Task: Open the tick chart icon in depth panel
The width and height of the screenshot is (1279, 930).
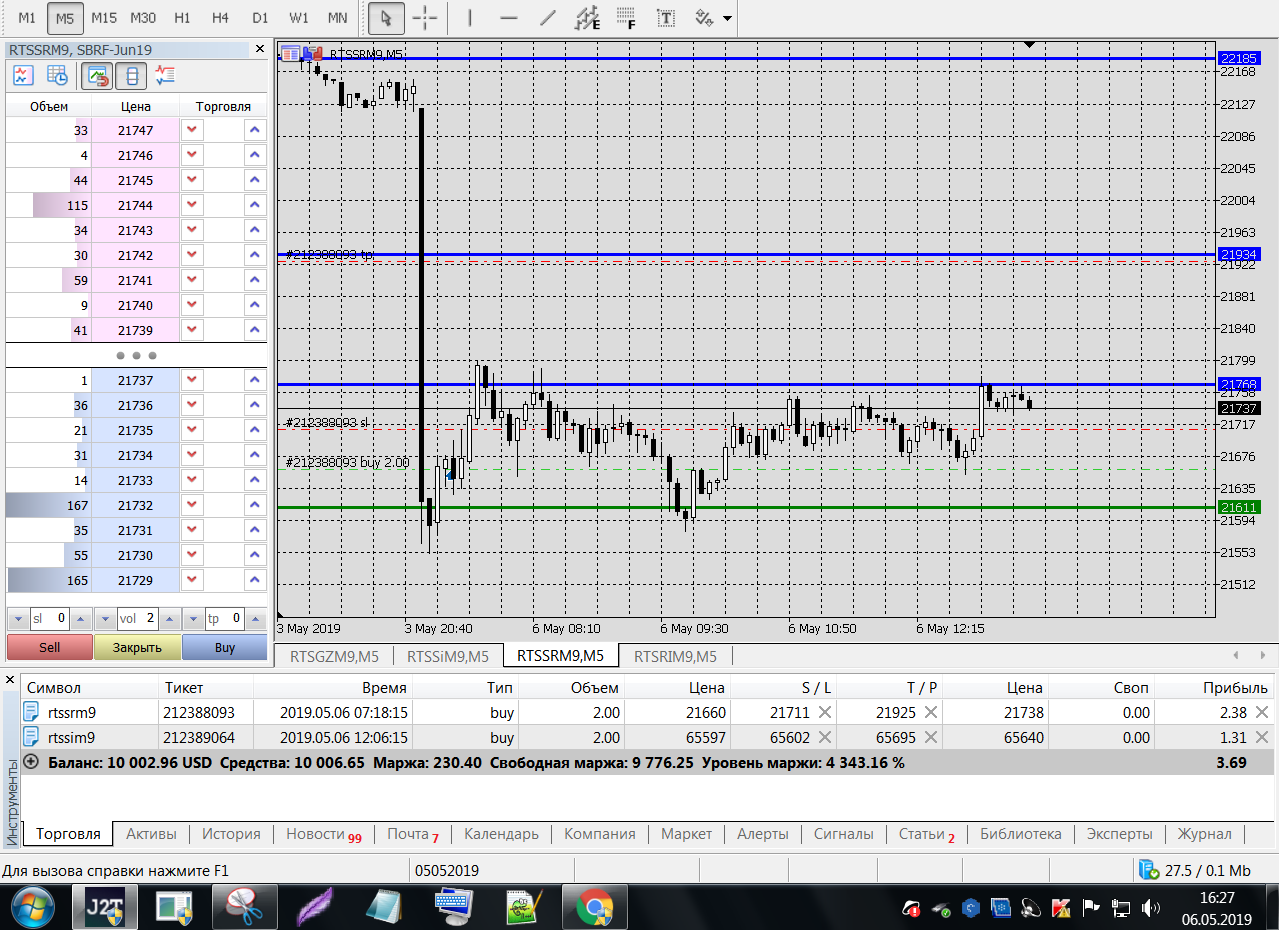Action: coord(23,75)
